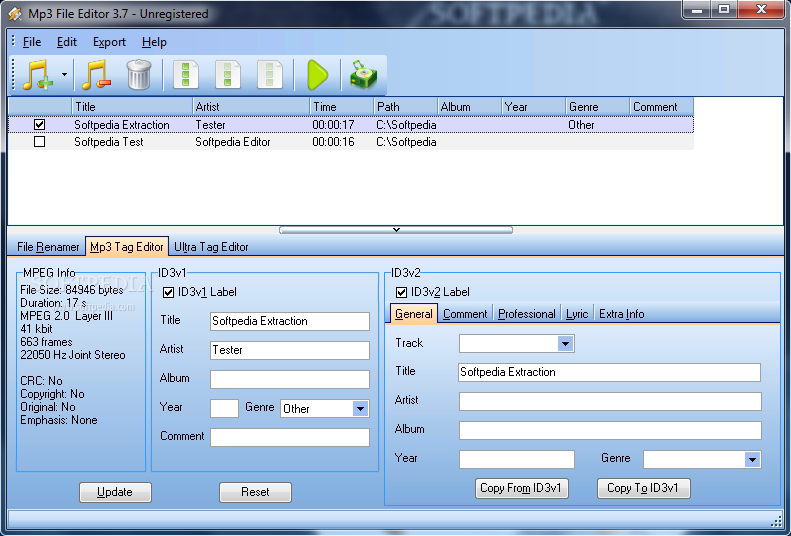791x536 pixels.
Task: Open the Export menu
Action: tap(109, 42)
